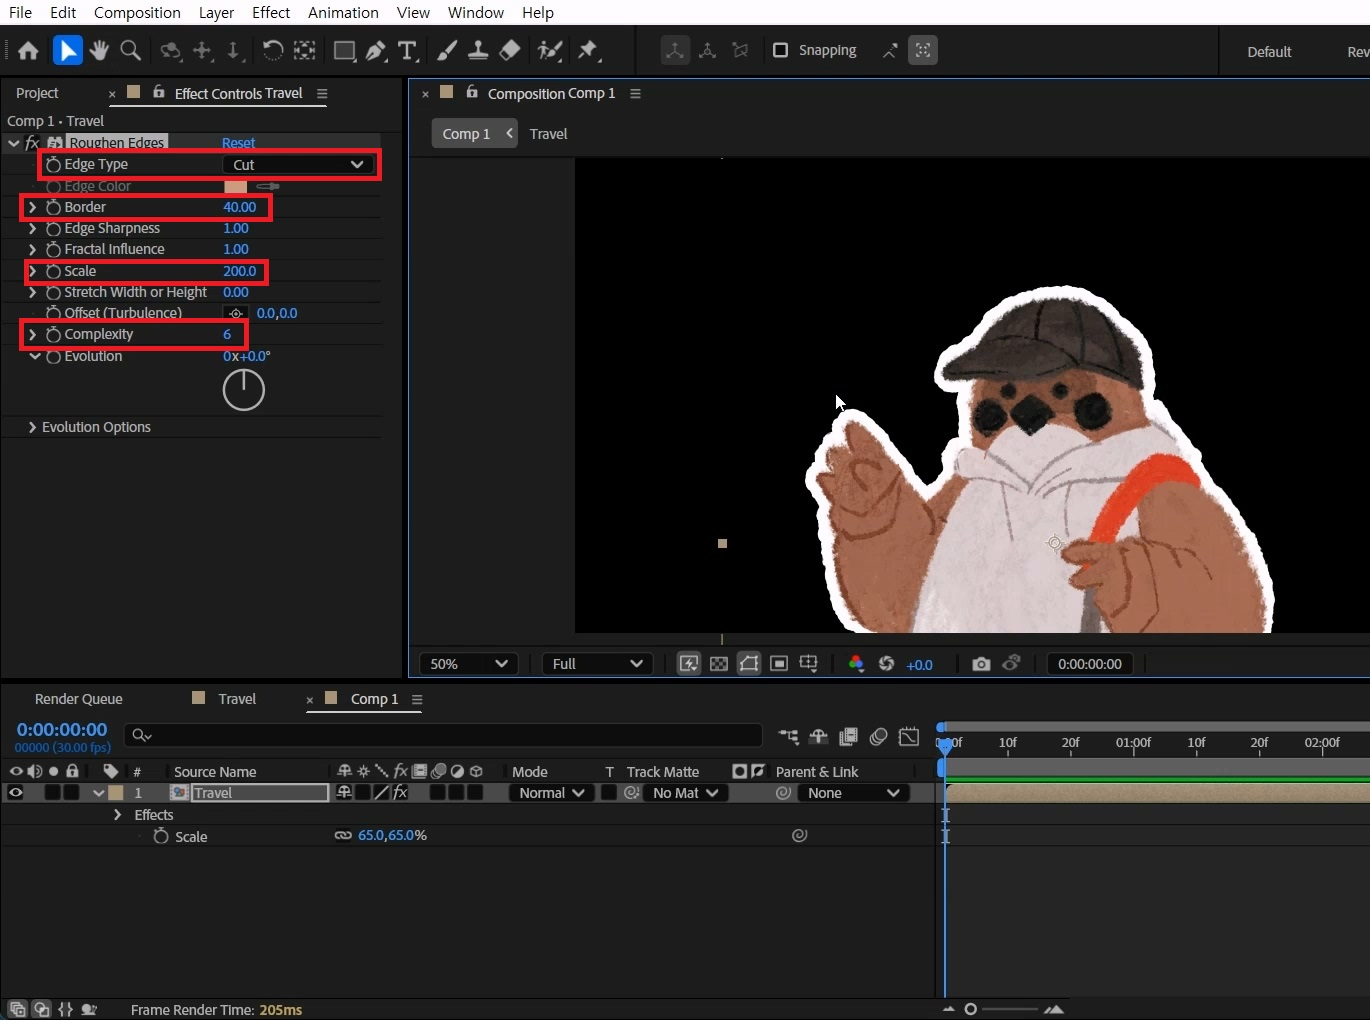Toggle the Roughen Edges fx switch
The width and height of the screenshot is (1370, 1020).
(x=32, y=143)
